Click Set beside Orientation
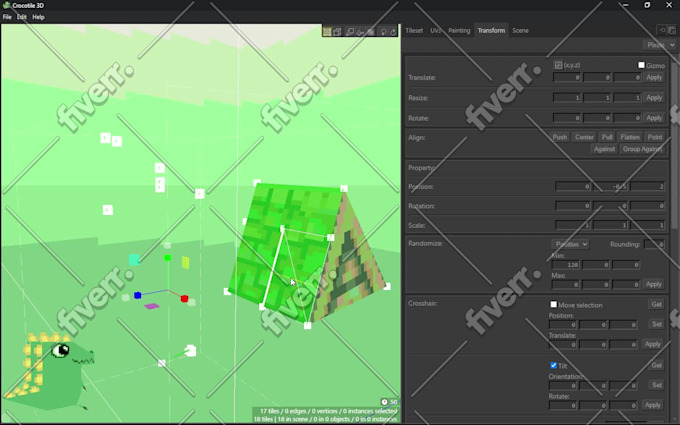 click(657, 385)
